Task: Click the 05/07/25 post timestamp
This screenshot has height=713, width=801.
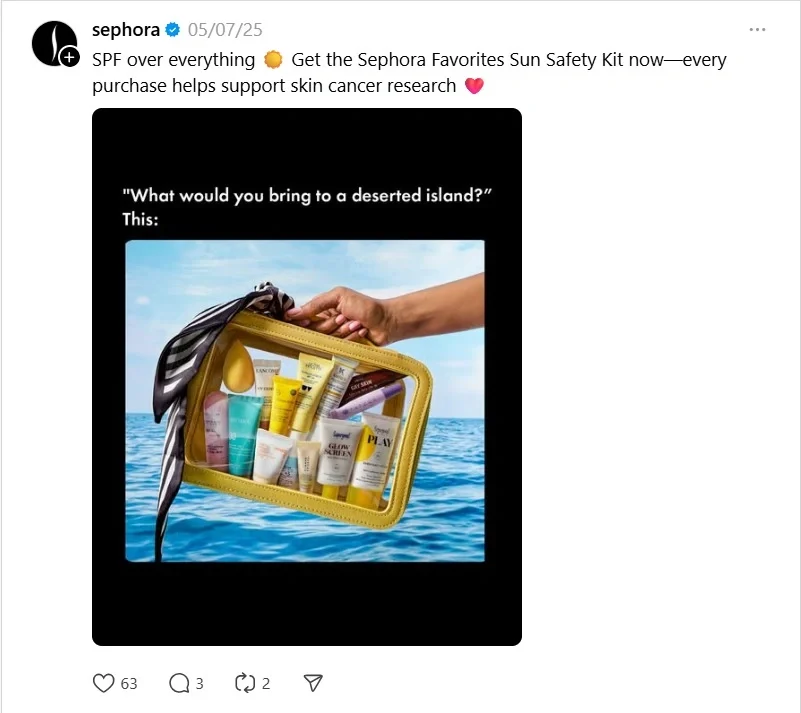Action: point(225,30)
